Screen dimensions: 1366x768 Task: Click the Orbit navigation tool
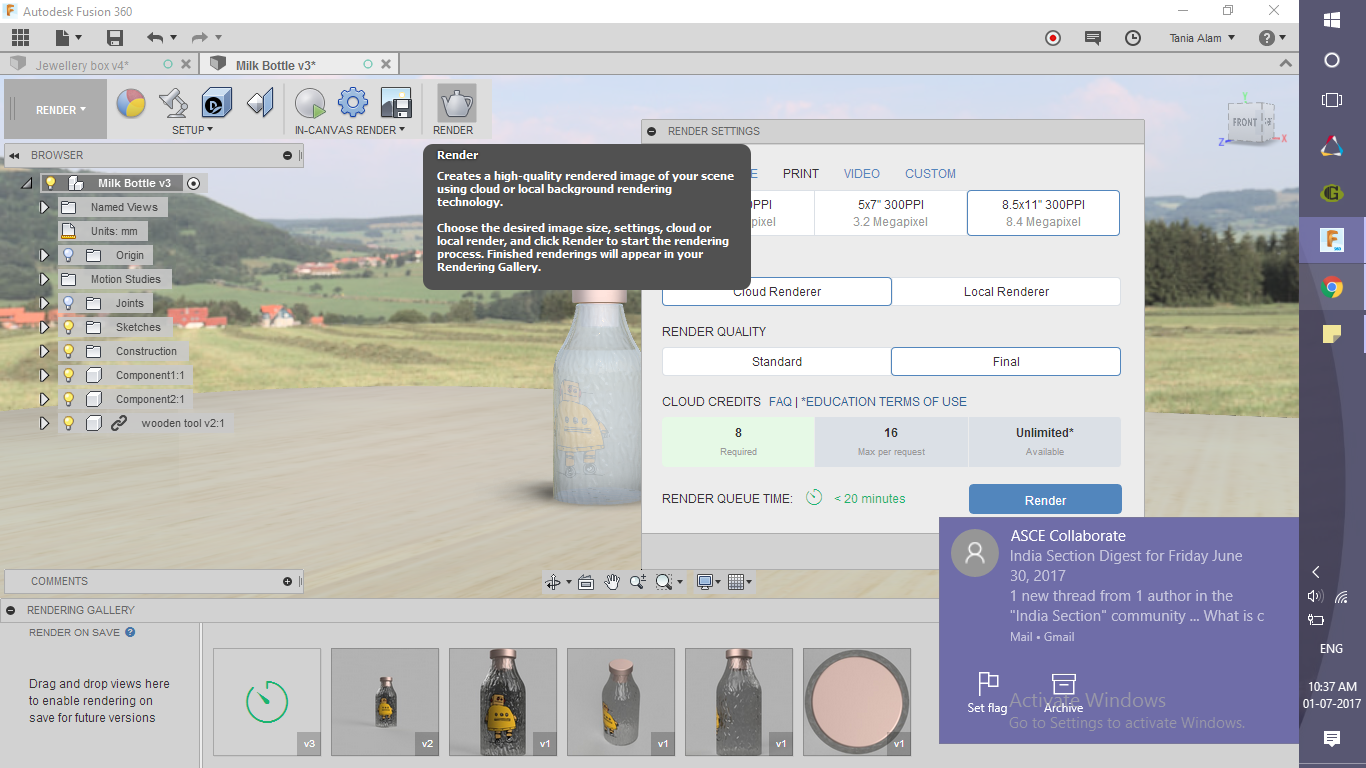[x=552, y=582]
